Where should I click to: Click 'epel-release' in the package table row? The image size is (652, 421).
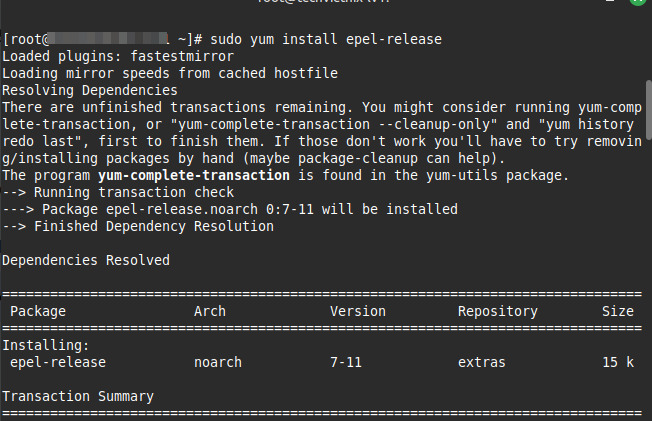click(x=58, y=363)
